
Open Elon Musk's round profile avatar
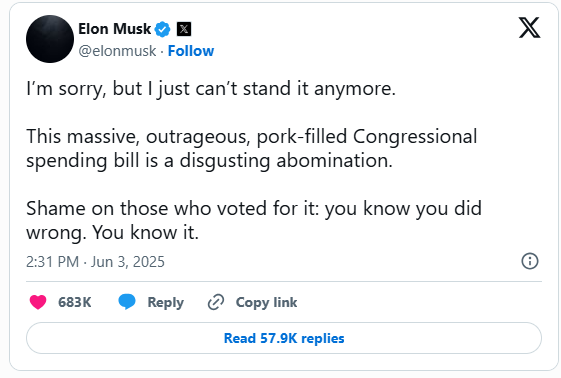pos(50,39)
